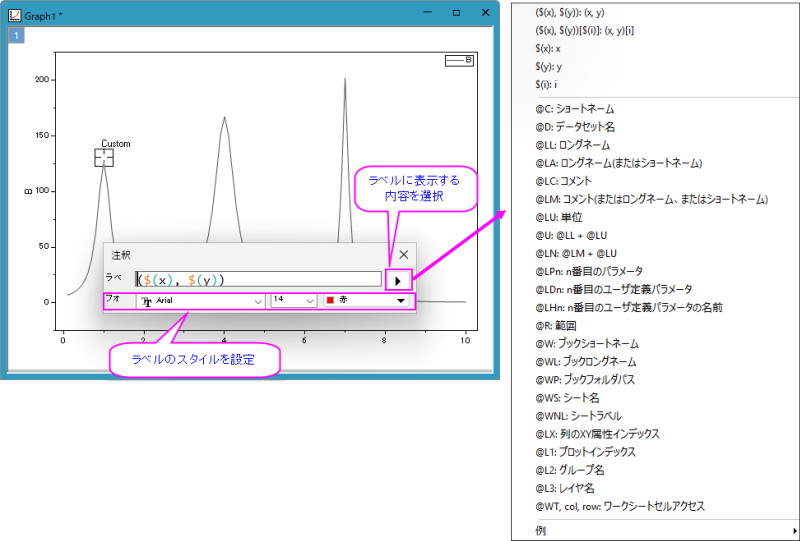
Task: Minimize the Graph1 window
Action: pos(428,13)
